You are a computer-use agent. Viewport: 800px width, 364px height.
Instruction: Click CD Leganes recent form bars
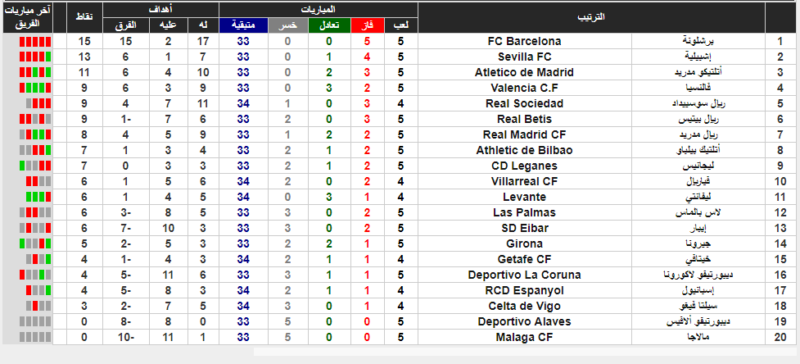(35, 166)
